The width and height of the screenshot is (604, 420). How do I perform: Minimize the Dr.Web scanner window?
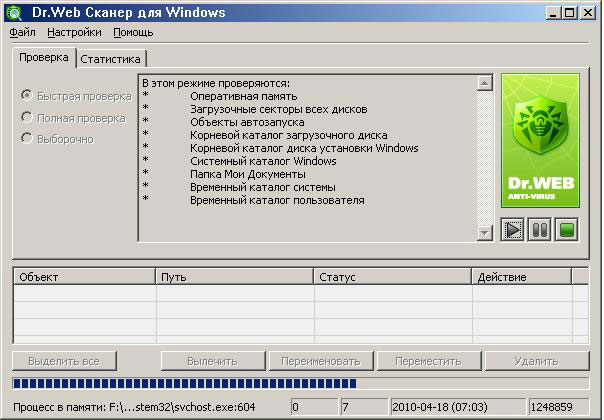553,13
